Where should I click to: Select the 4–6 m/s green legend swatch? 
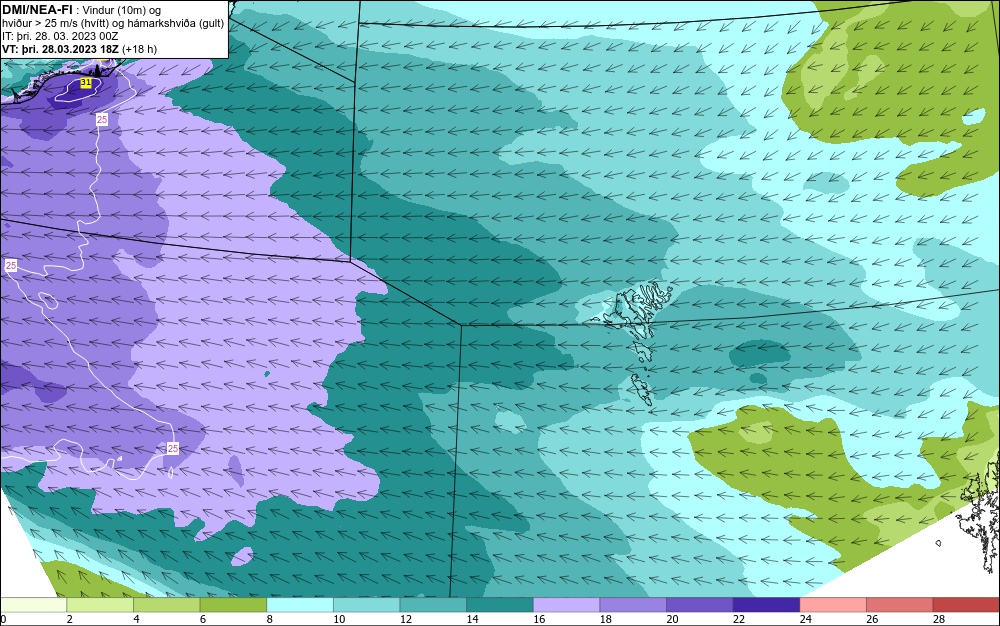click(166, 605)
